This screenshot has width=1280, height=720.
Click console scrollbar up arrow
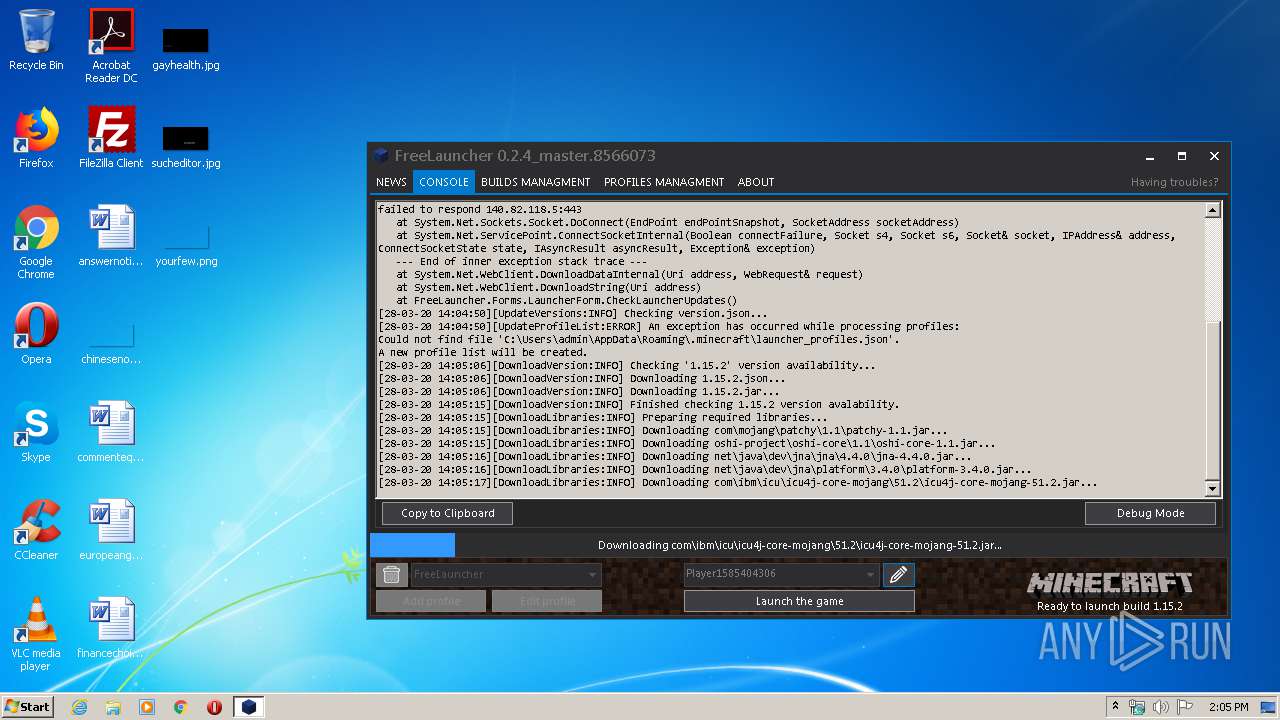1212,211
